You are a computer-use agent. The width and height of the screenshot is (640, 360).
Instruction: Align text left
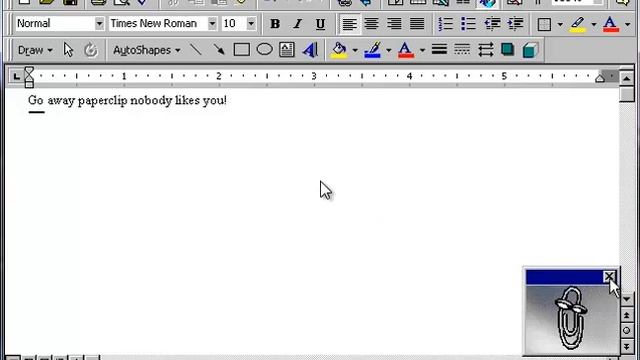(349, 24)
